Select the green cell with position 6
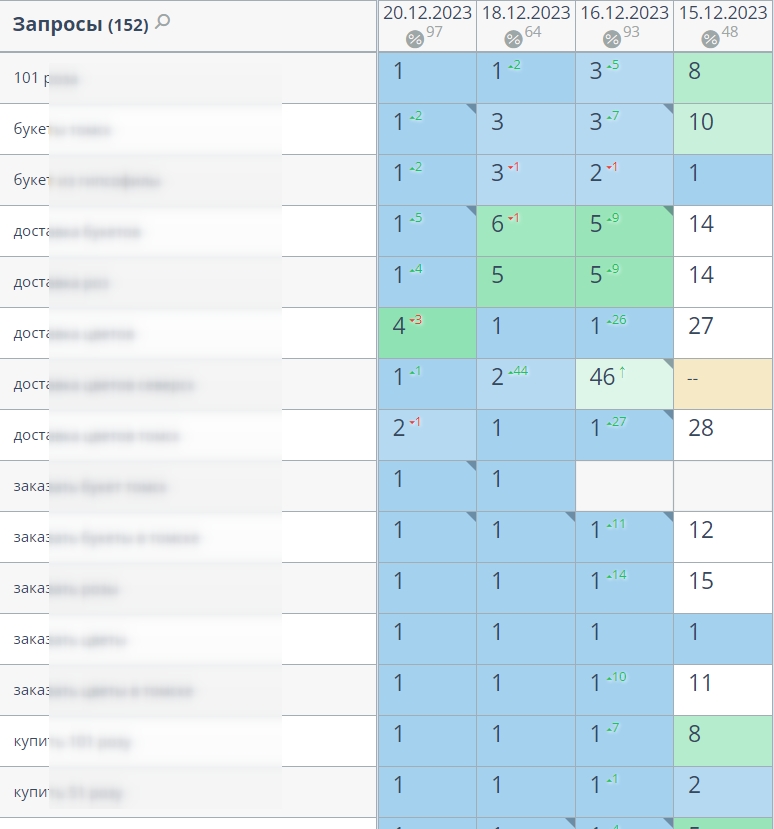The width and height of the screenshot is (774, 829). click(x=526, y=231)
